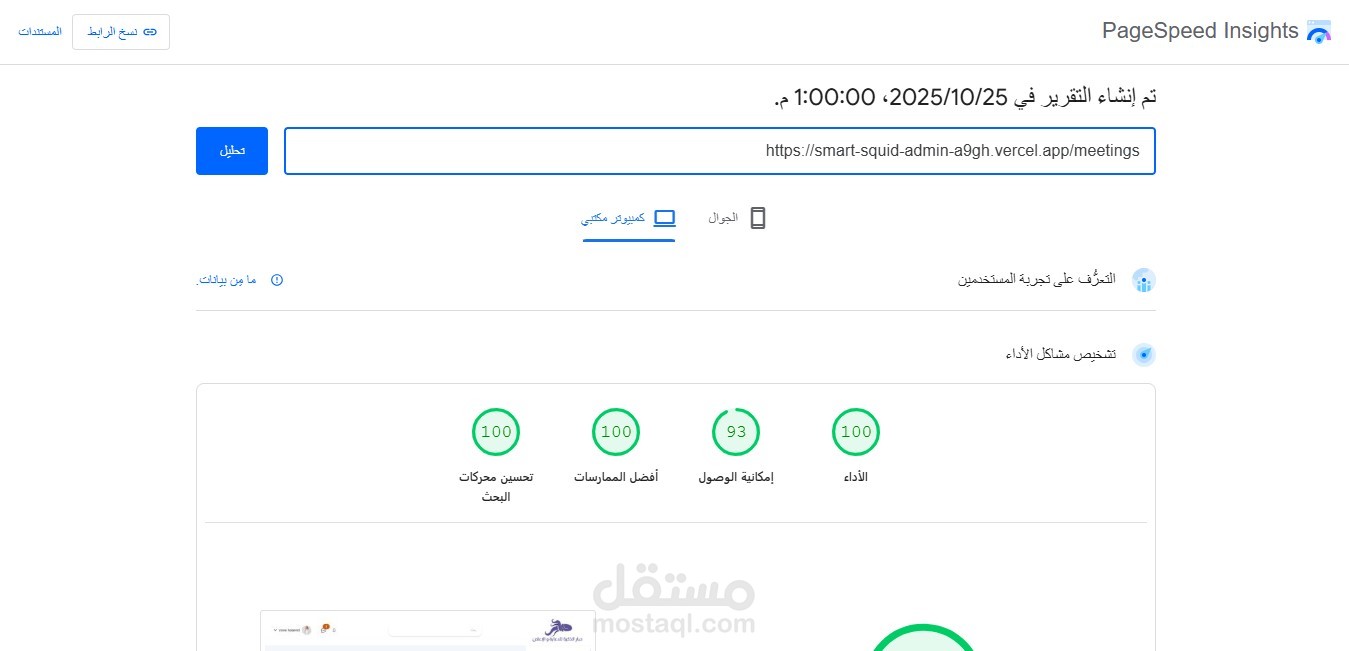Select the كمبيوتر مكتبي desktop tab
The image size is (1349, 651).
(x=629, y=218)
